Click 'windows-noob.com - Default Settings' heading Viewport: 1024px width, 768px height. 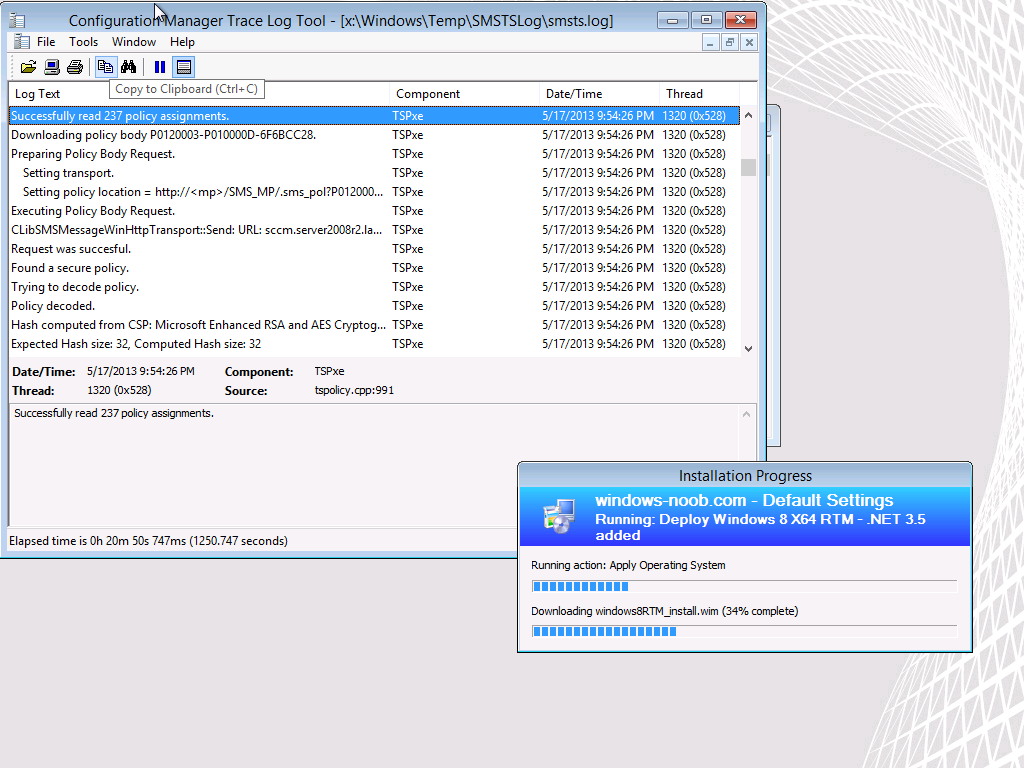744,500
